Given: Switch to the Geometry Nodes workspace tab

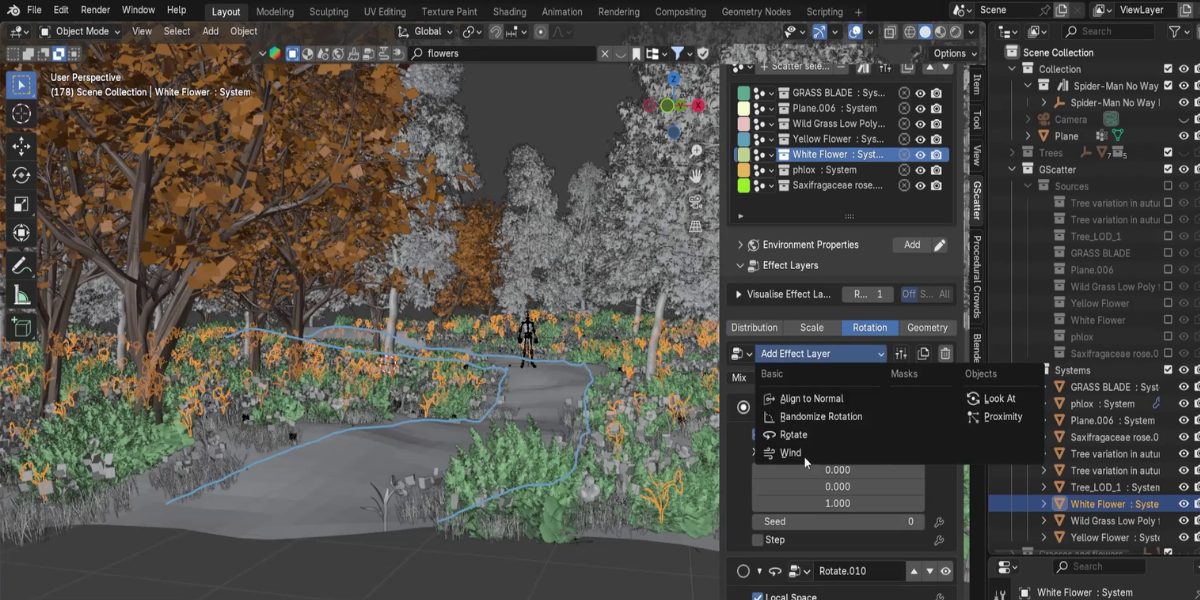Looking at the screenshot, I should pos(755,11).
